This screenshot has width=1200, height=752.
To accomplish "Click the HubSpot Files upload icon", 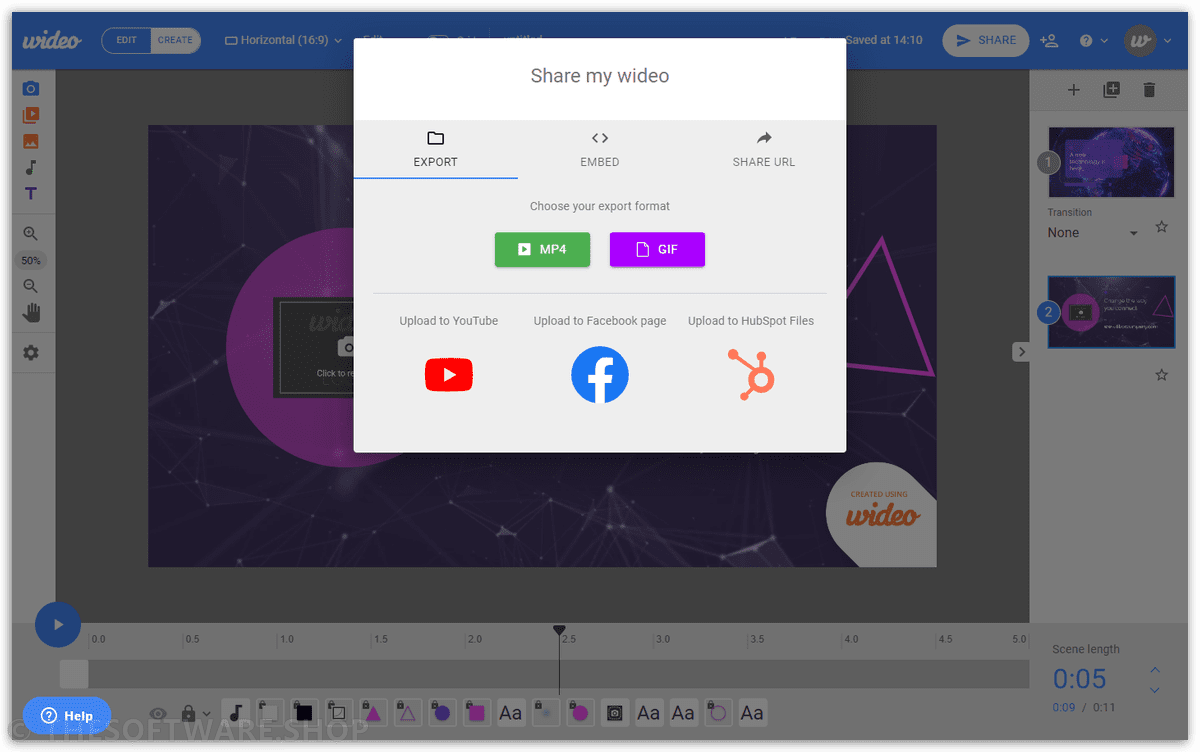I will tap(751, 375).
